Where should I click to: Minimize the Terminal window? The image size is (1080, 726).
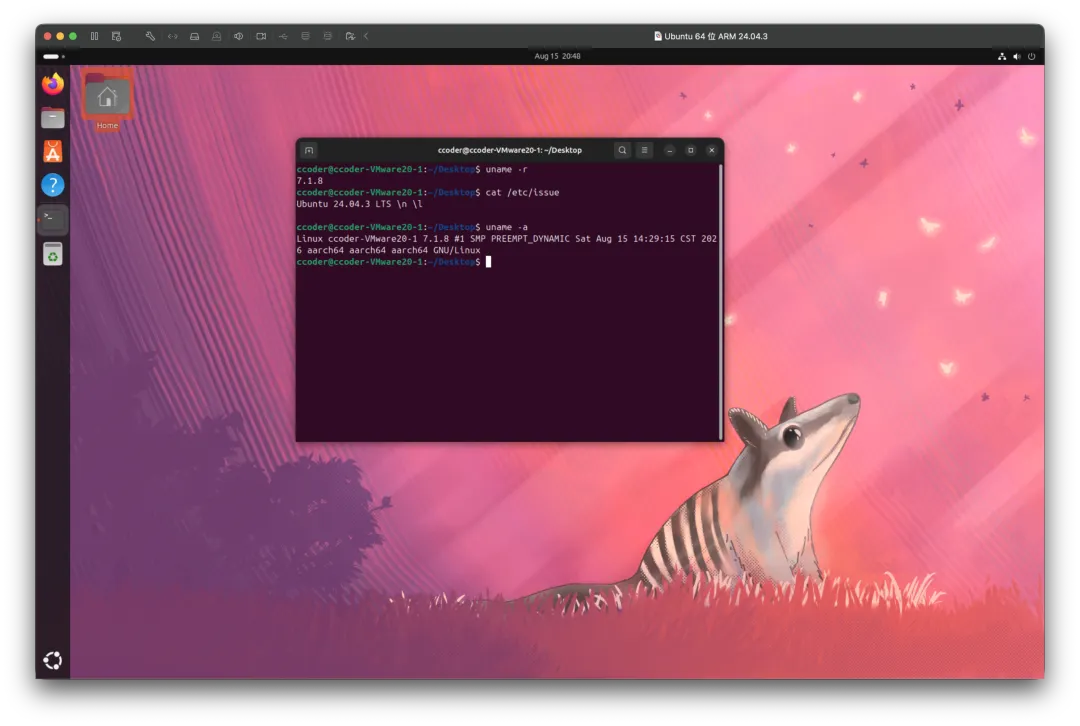pyautogui.click(x=669, y=150)
